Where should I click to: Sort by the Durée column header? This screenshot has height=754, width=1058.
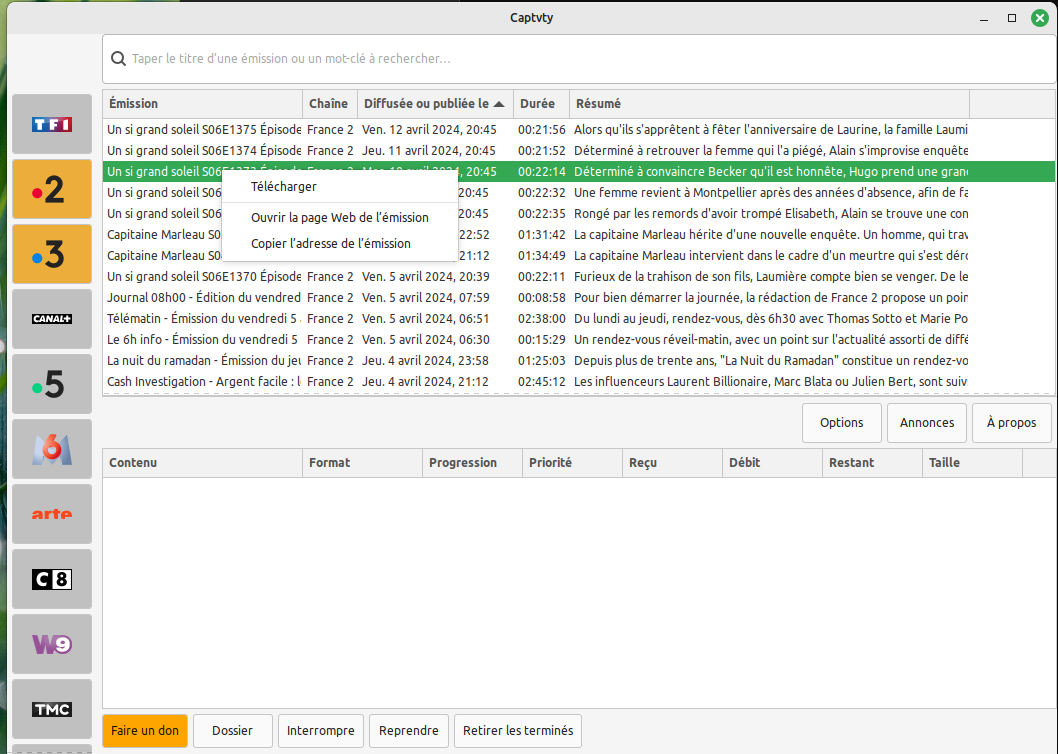(539, 103)
